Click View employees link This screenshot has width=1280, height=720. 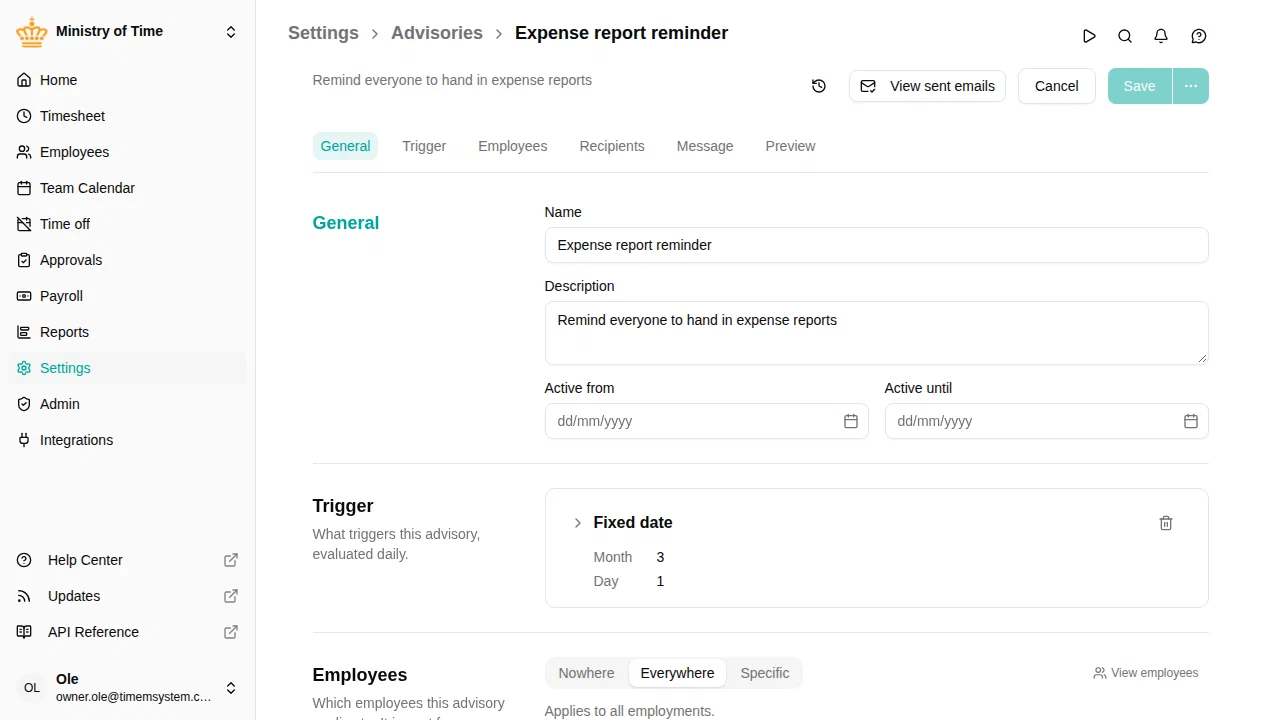pos(1146,673)
